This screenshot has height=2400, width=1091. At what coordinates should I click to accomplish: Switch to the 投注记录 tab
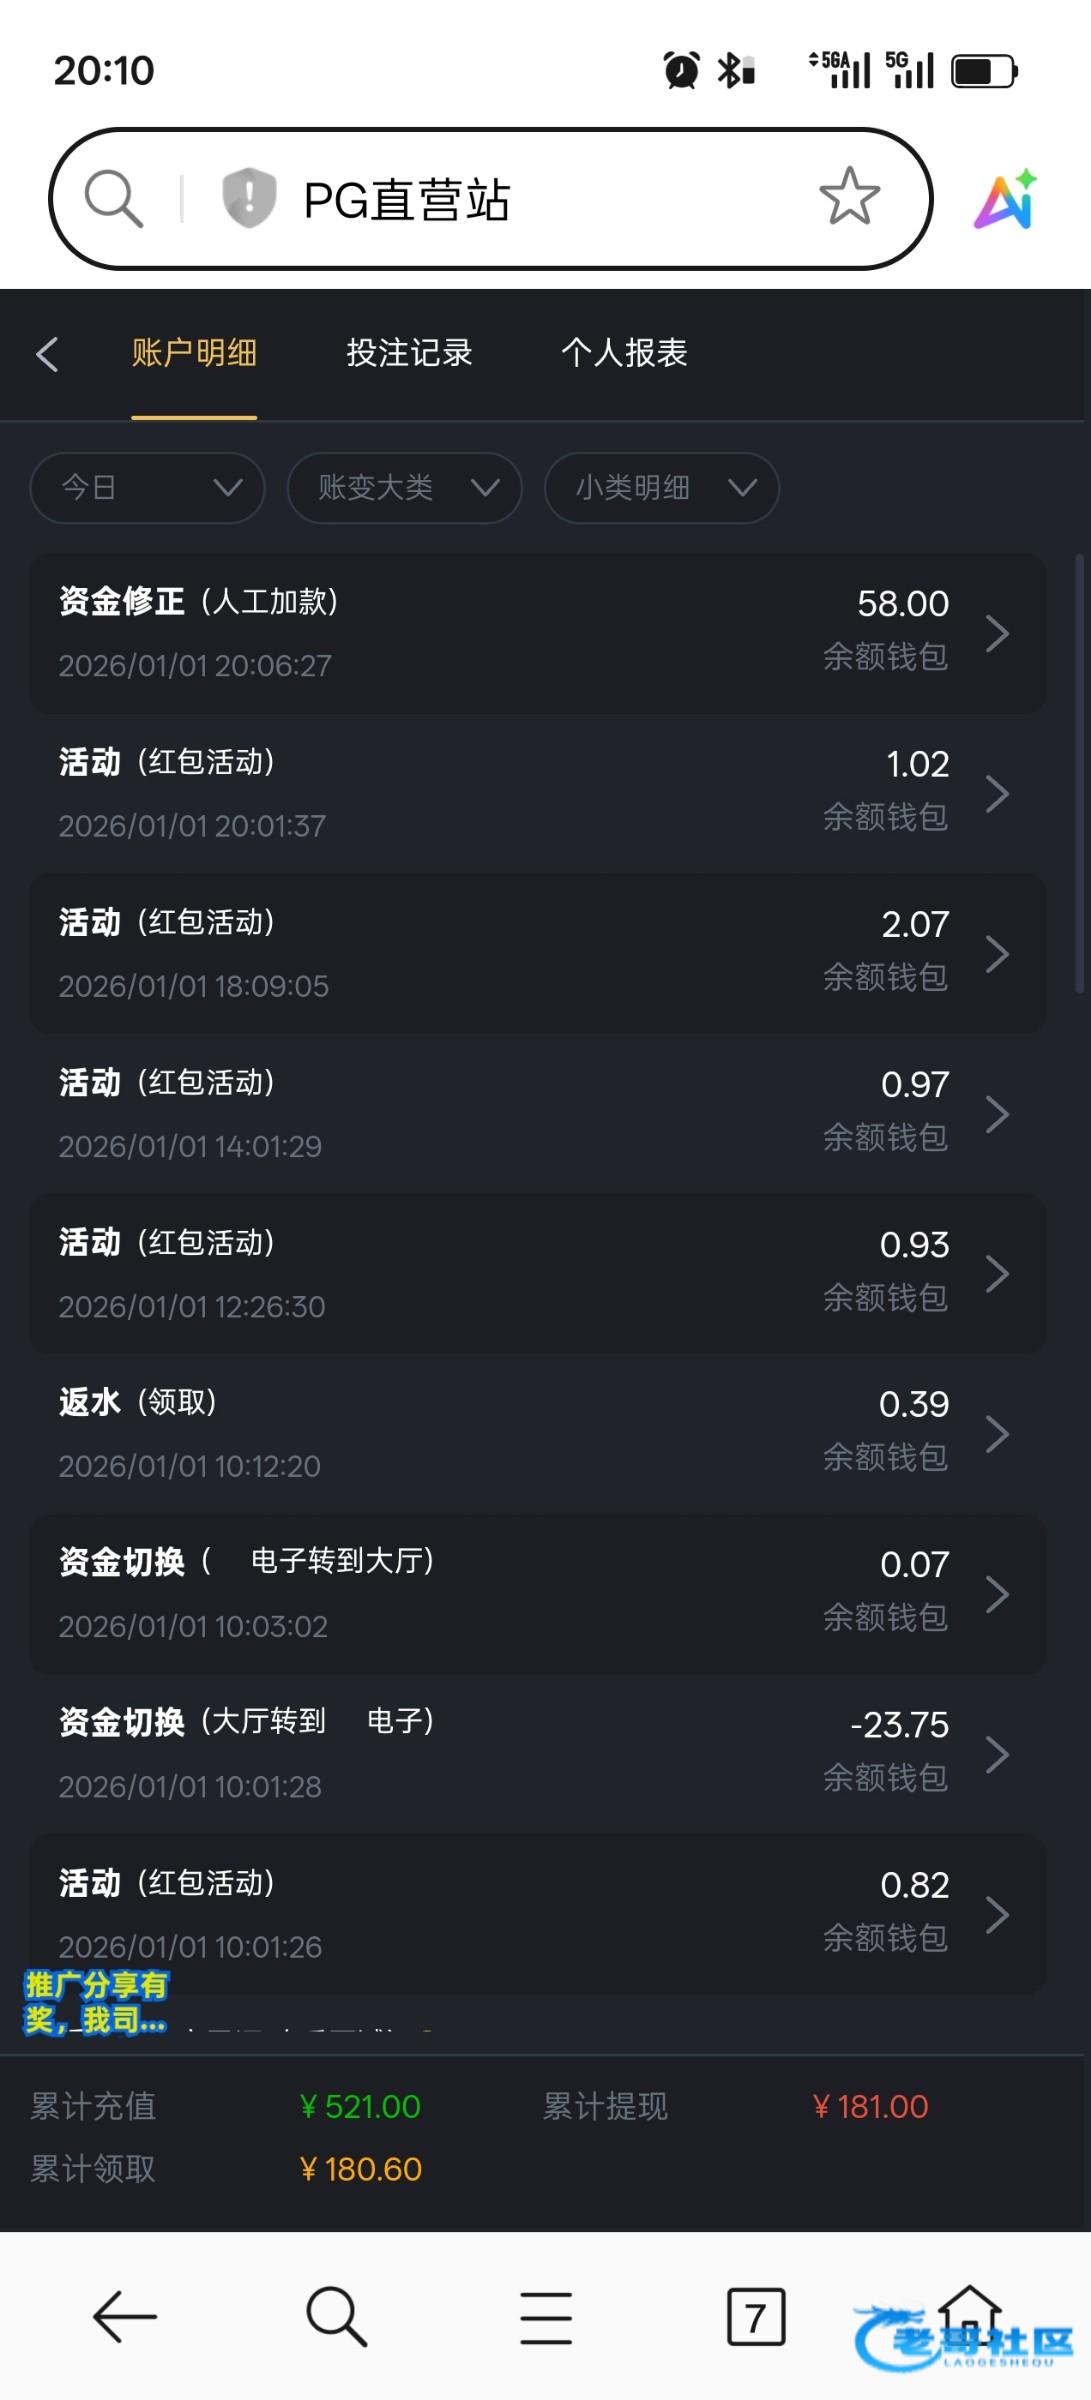409,353
